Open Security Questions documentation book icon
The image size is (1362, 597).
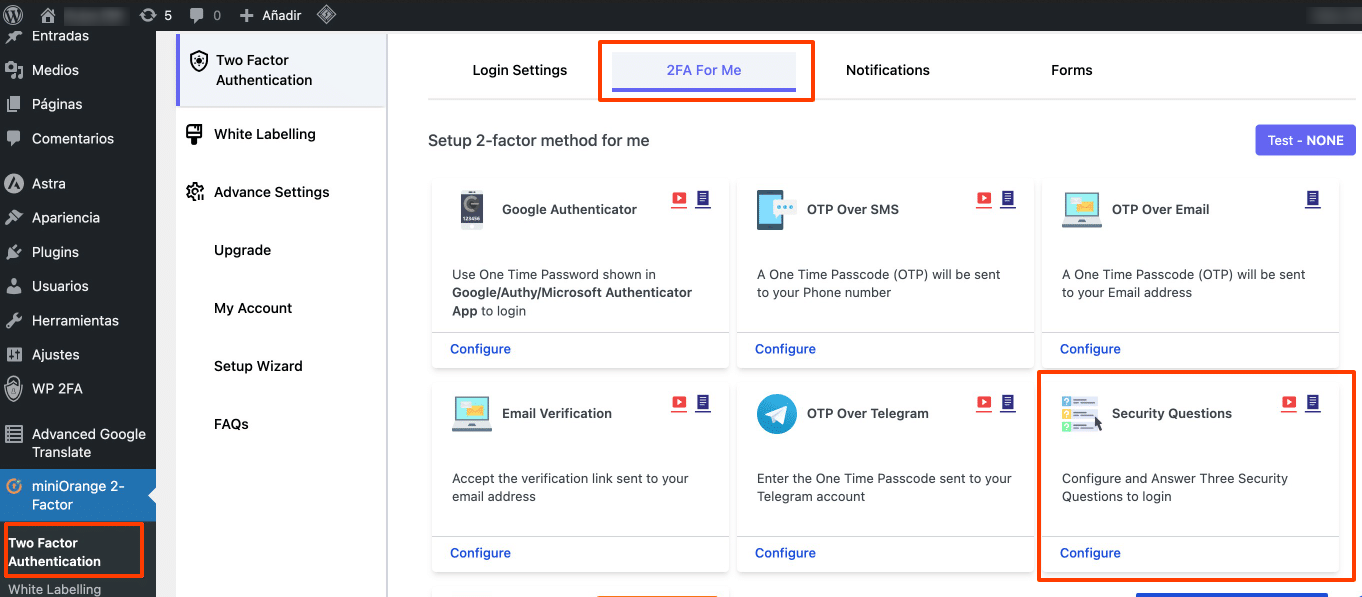point(1313,403)
